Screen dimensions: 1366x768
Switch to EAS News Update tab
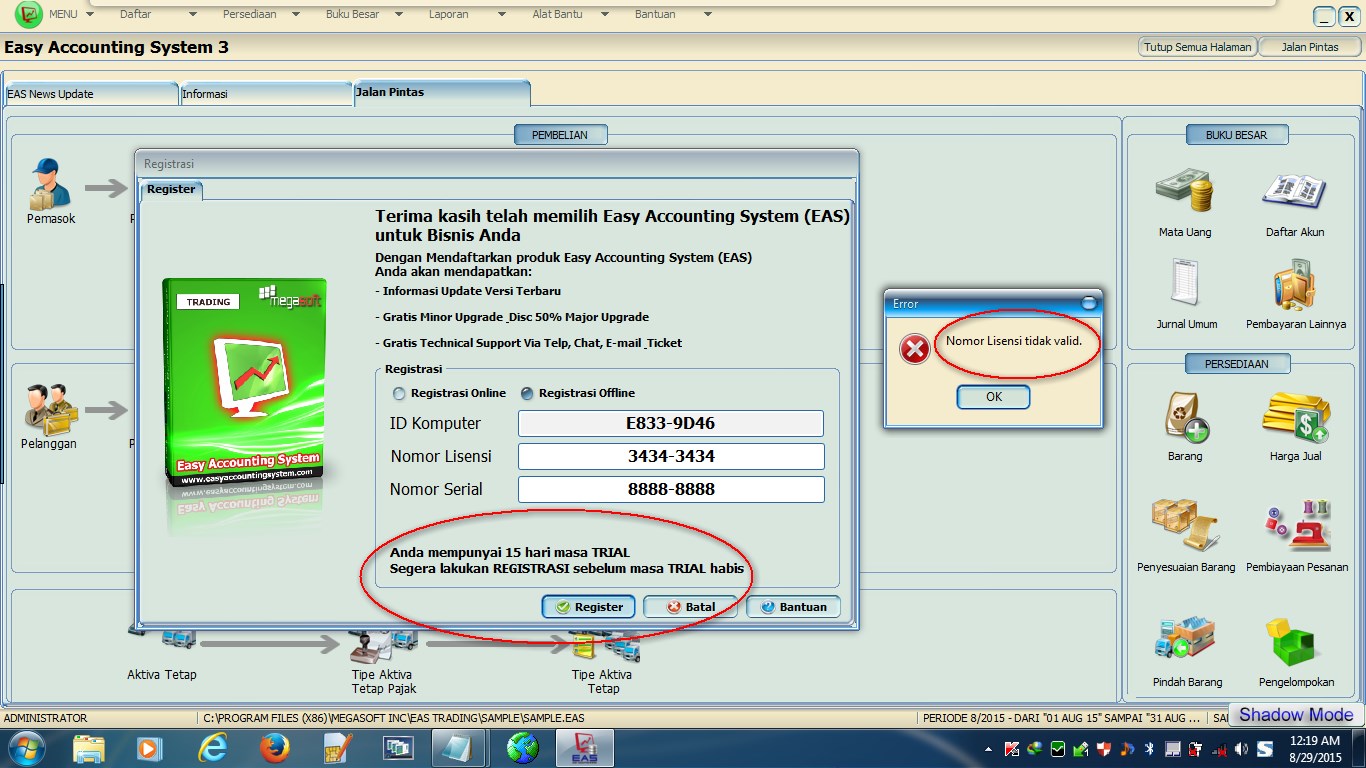pyautogui.click(x=91, y=94)
